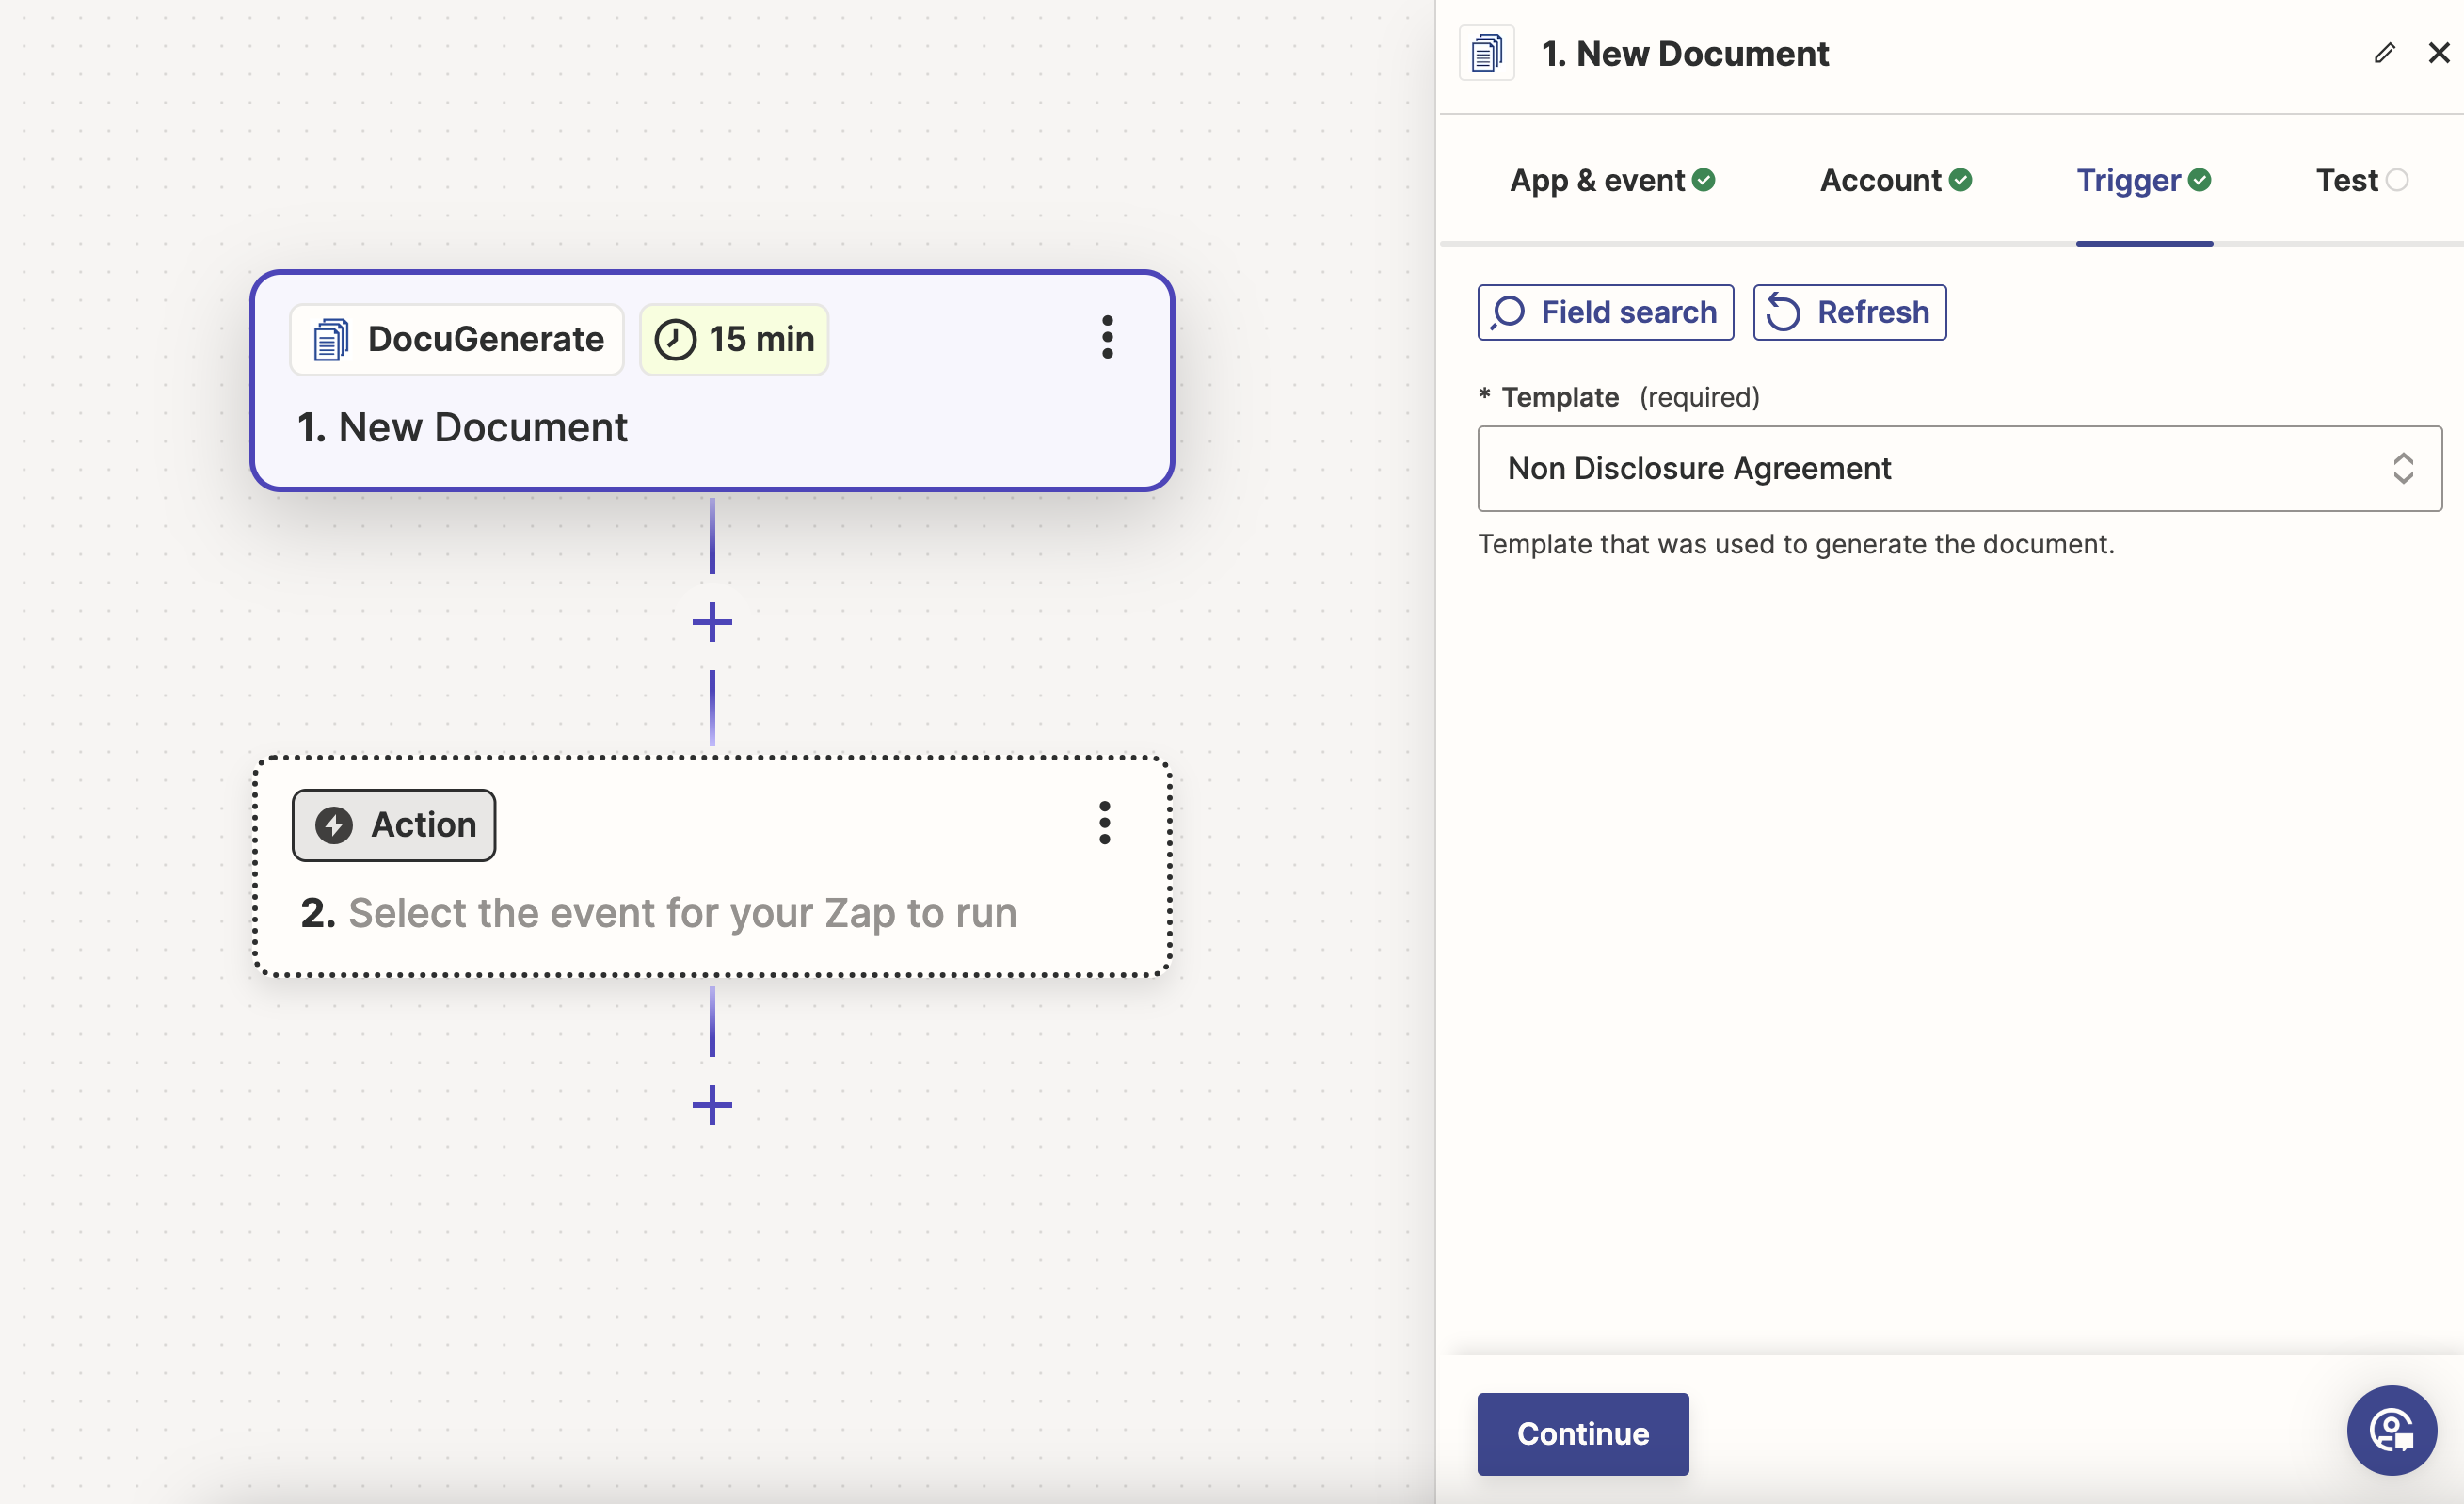2464x1504 pixels.
Task: Click the Continue button
Action: (1582, 1433)
